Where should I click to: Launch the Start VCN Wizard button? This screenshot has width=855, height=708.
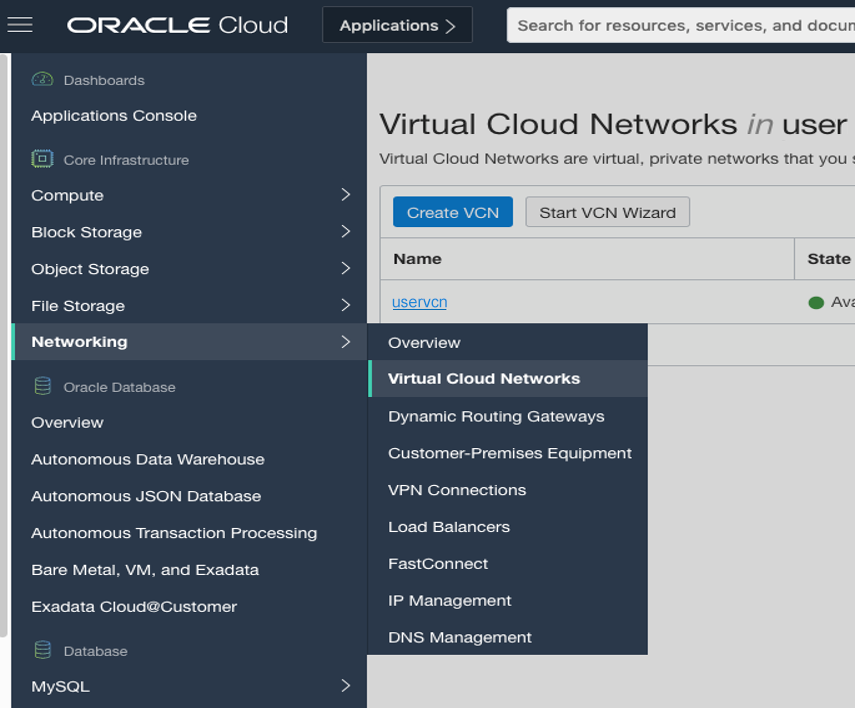(x=607, y=212)
